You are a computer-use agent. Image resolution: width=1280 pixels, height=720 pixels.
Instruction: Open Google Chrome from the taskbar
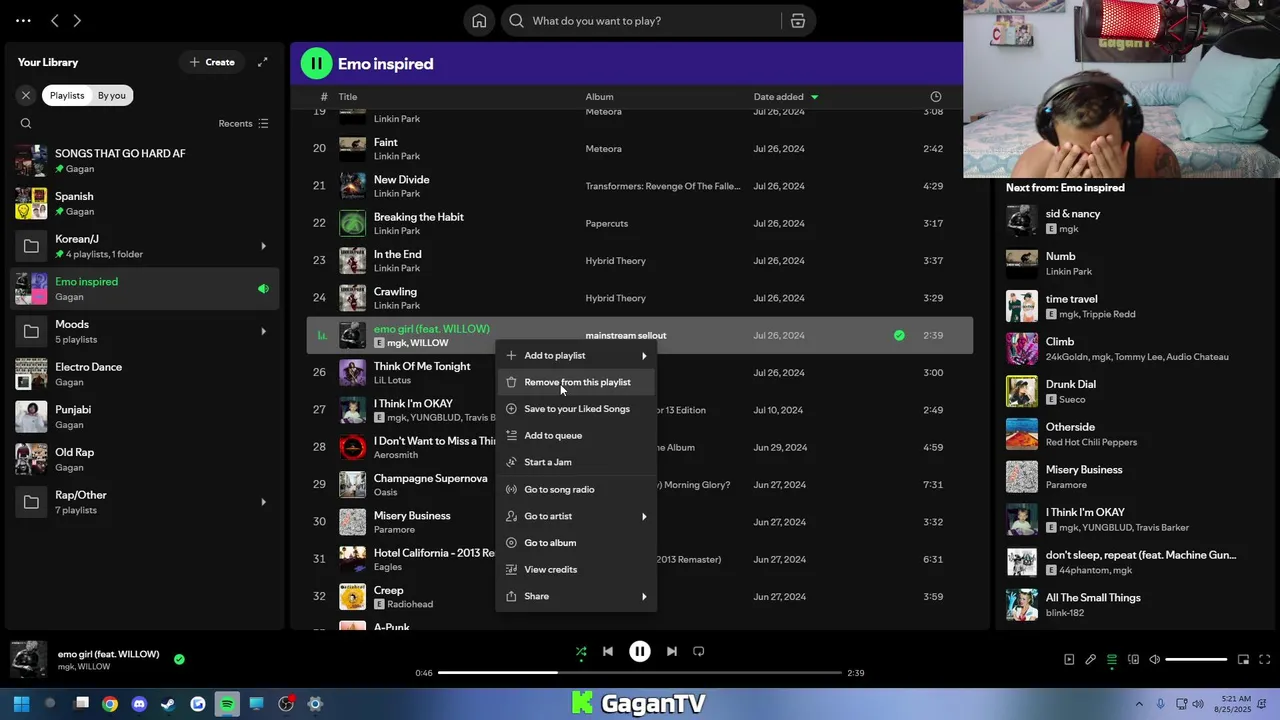pos(110,704)
